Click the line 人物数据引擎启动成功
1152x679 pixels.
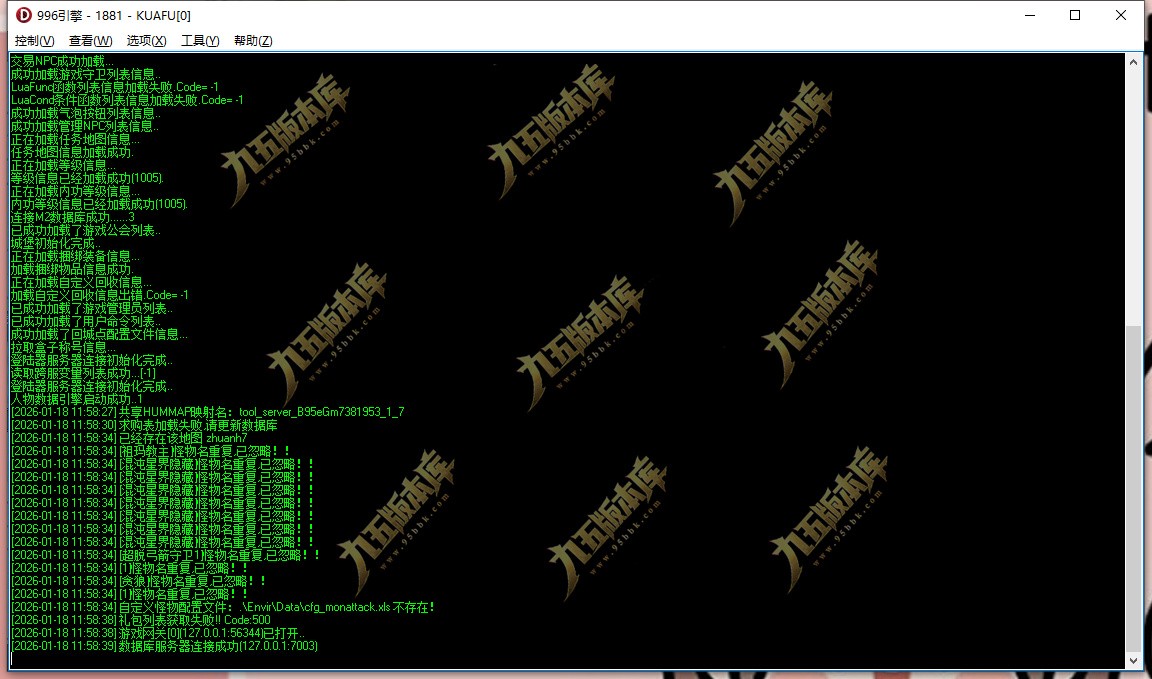[77, 399]
